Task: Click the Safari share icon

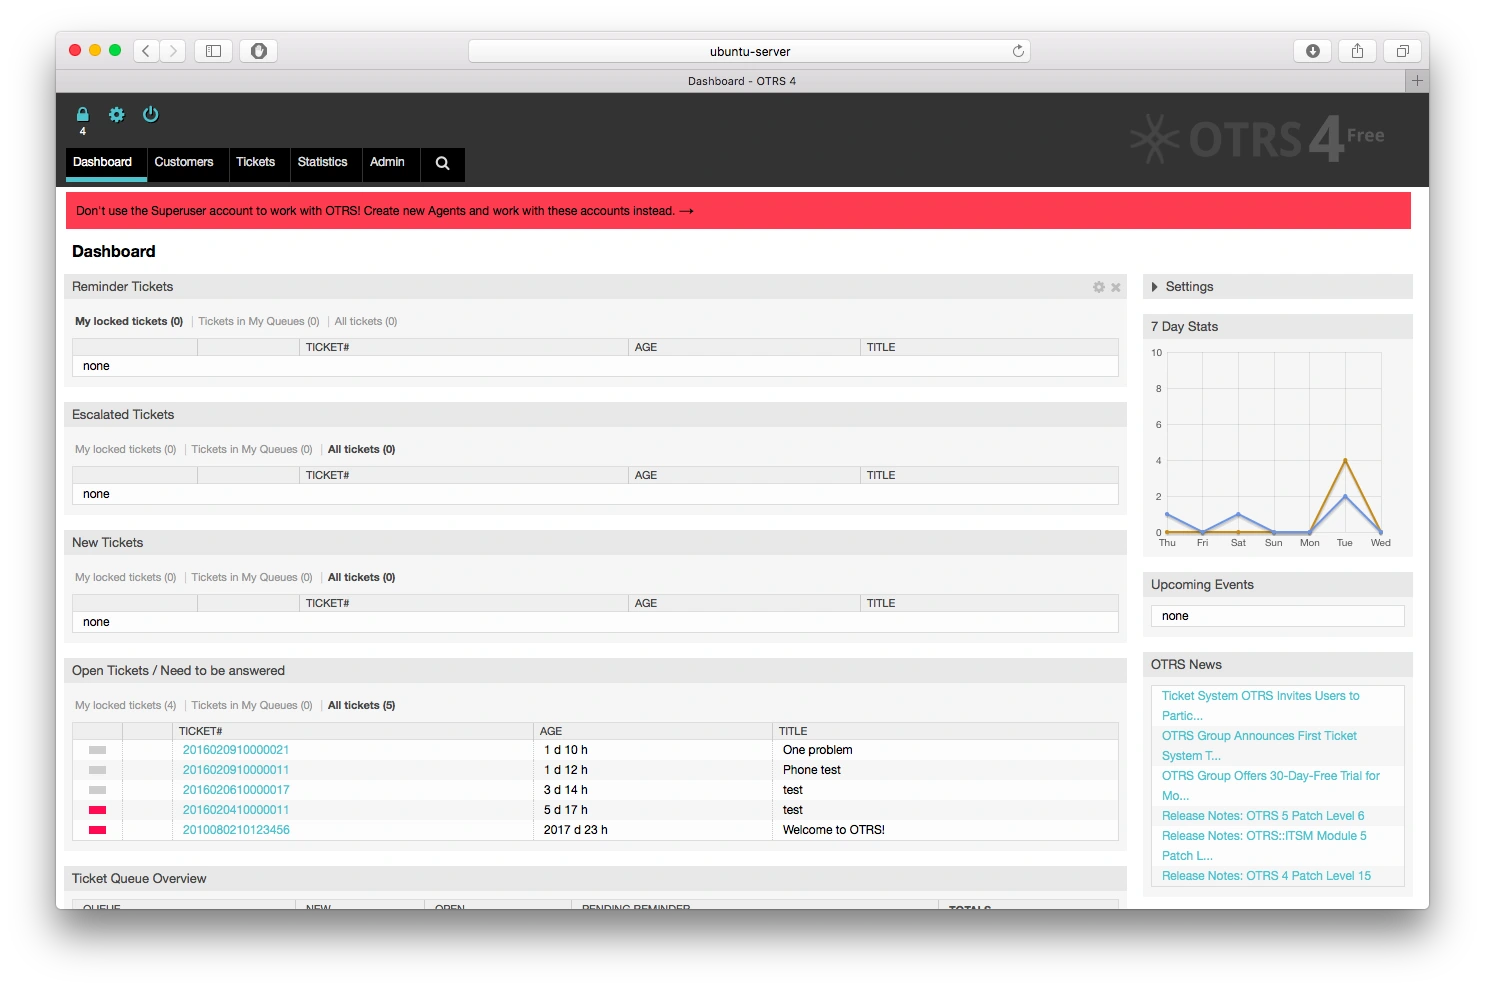Action: coord(1357,51)
